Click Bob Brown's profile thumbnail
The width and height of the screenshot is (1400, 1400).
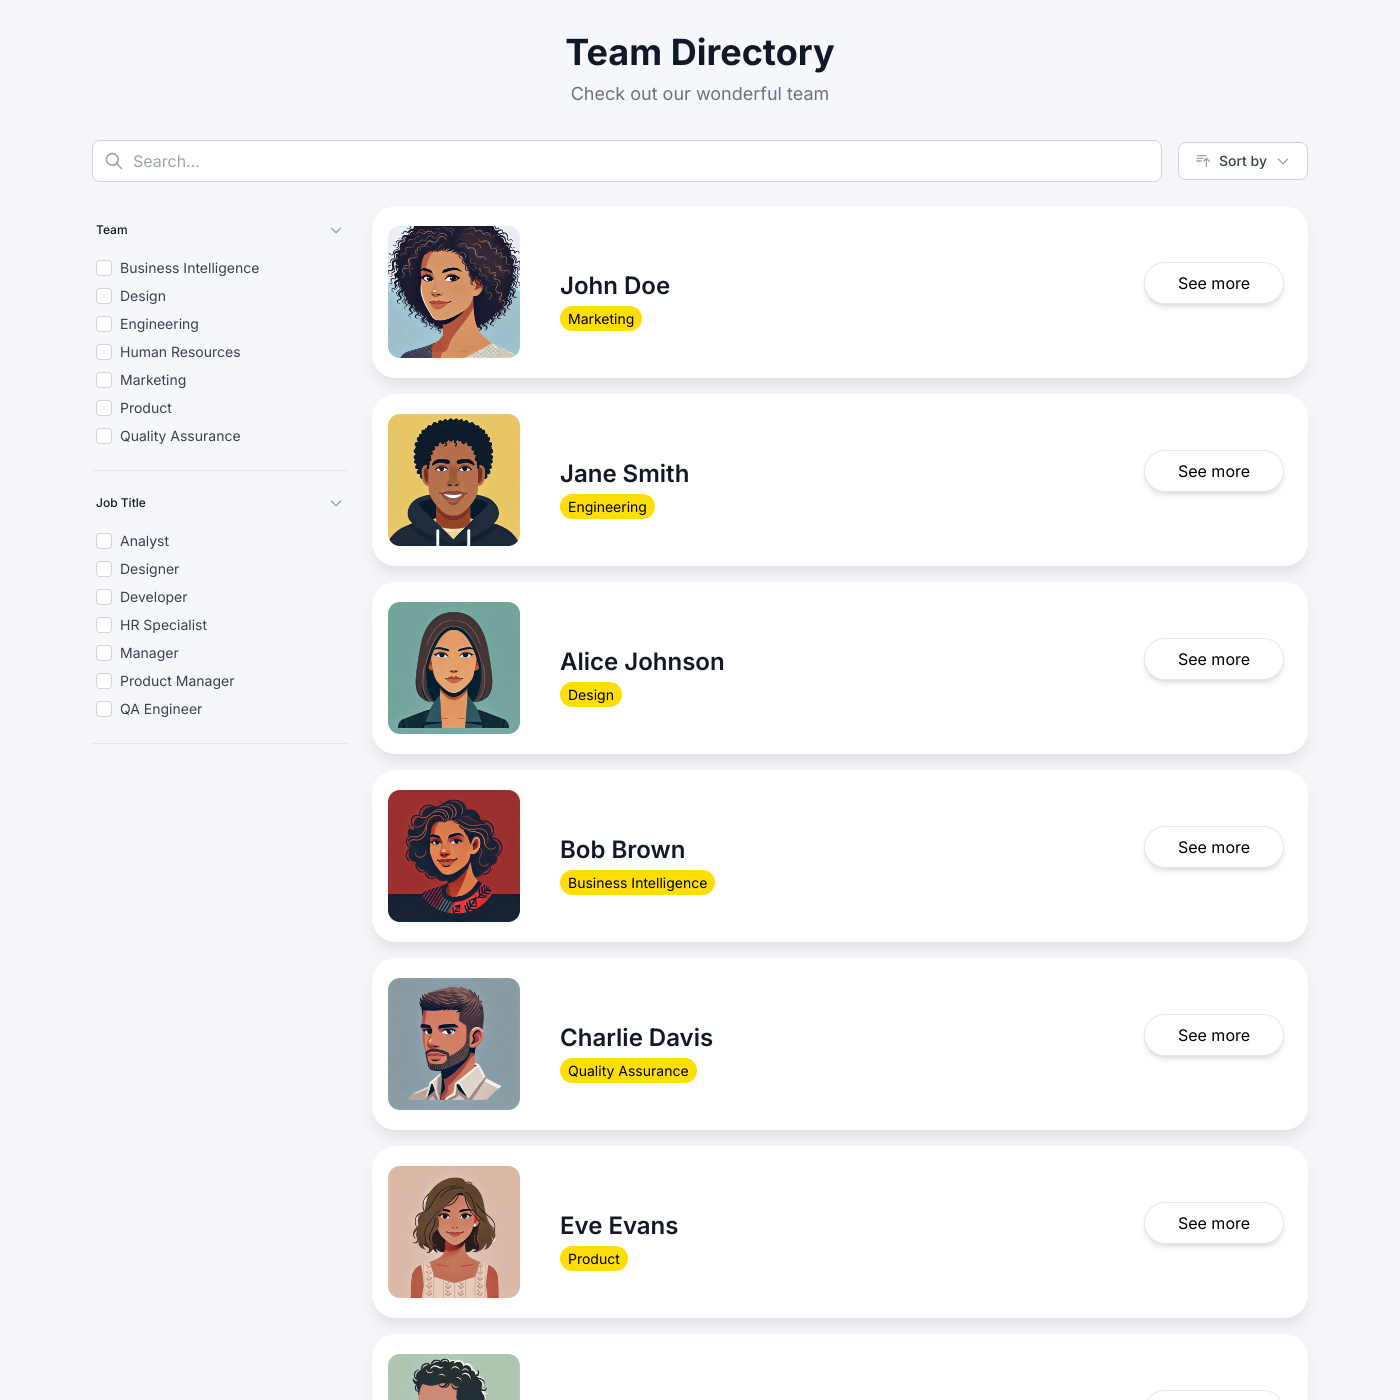pos(453,856)
